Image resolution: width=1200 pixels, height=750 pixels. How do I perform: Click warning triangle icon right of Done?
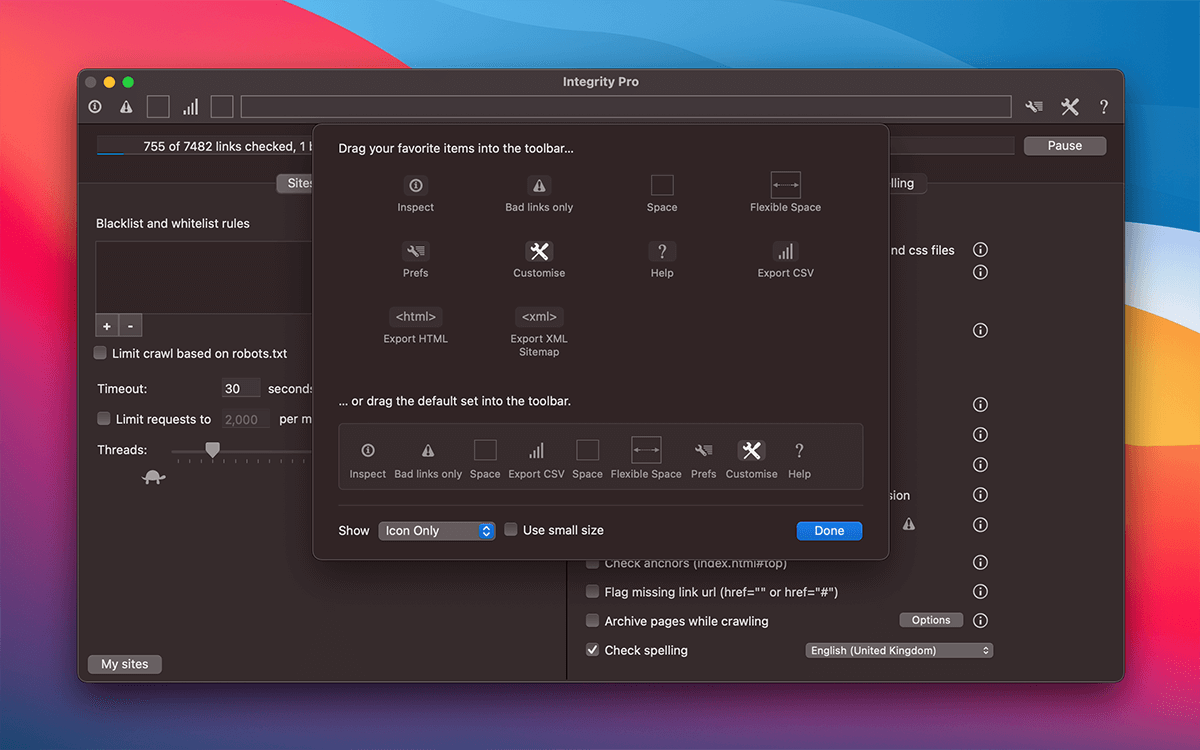click(x=909, y=525)
